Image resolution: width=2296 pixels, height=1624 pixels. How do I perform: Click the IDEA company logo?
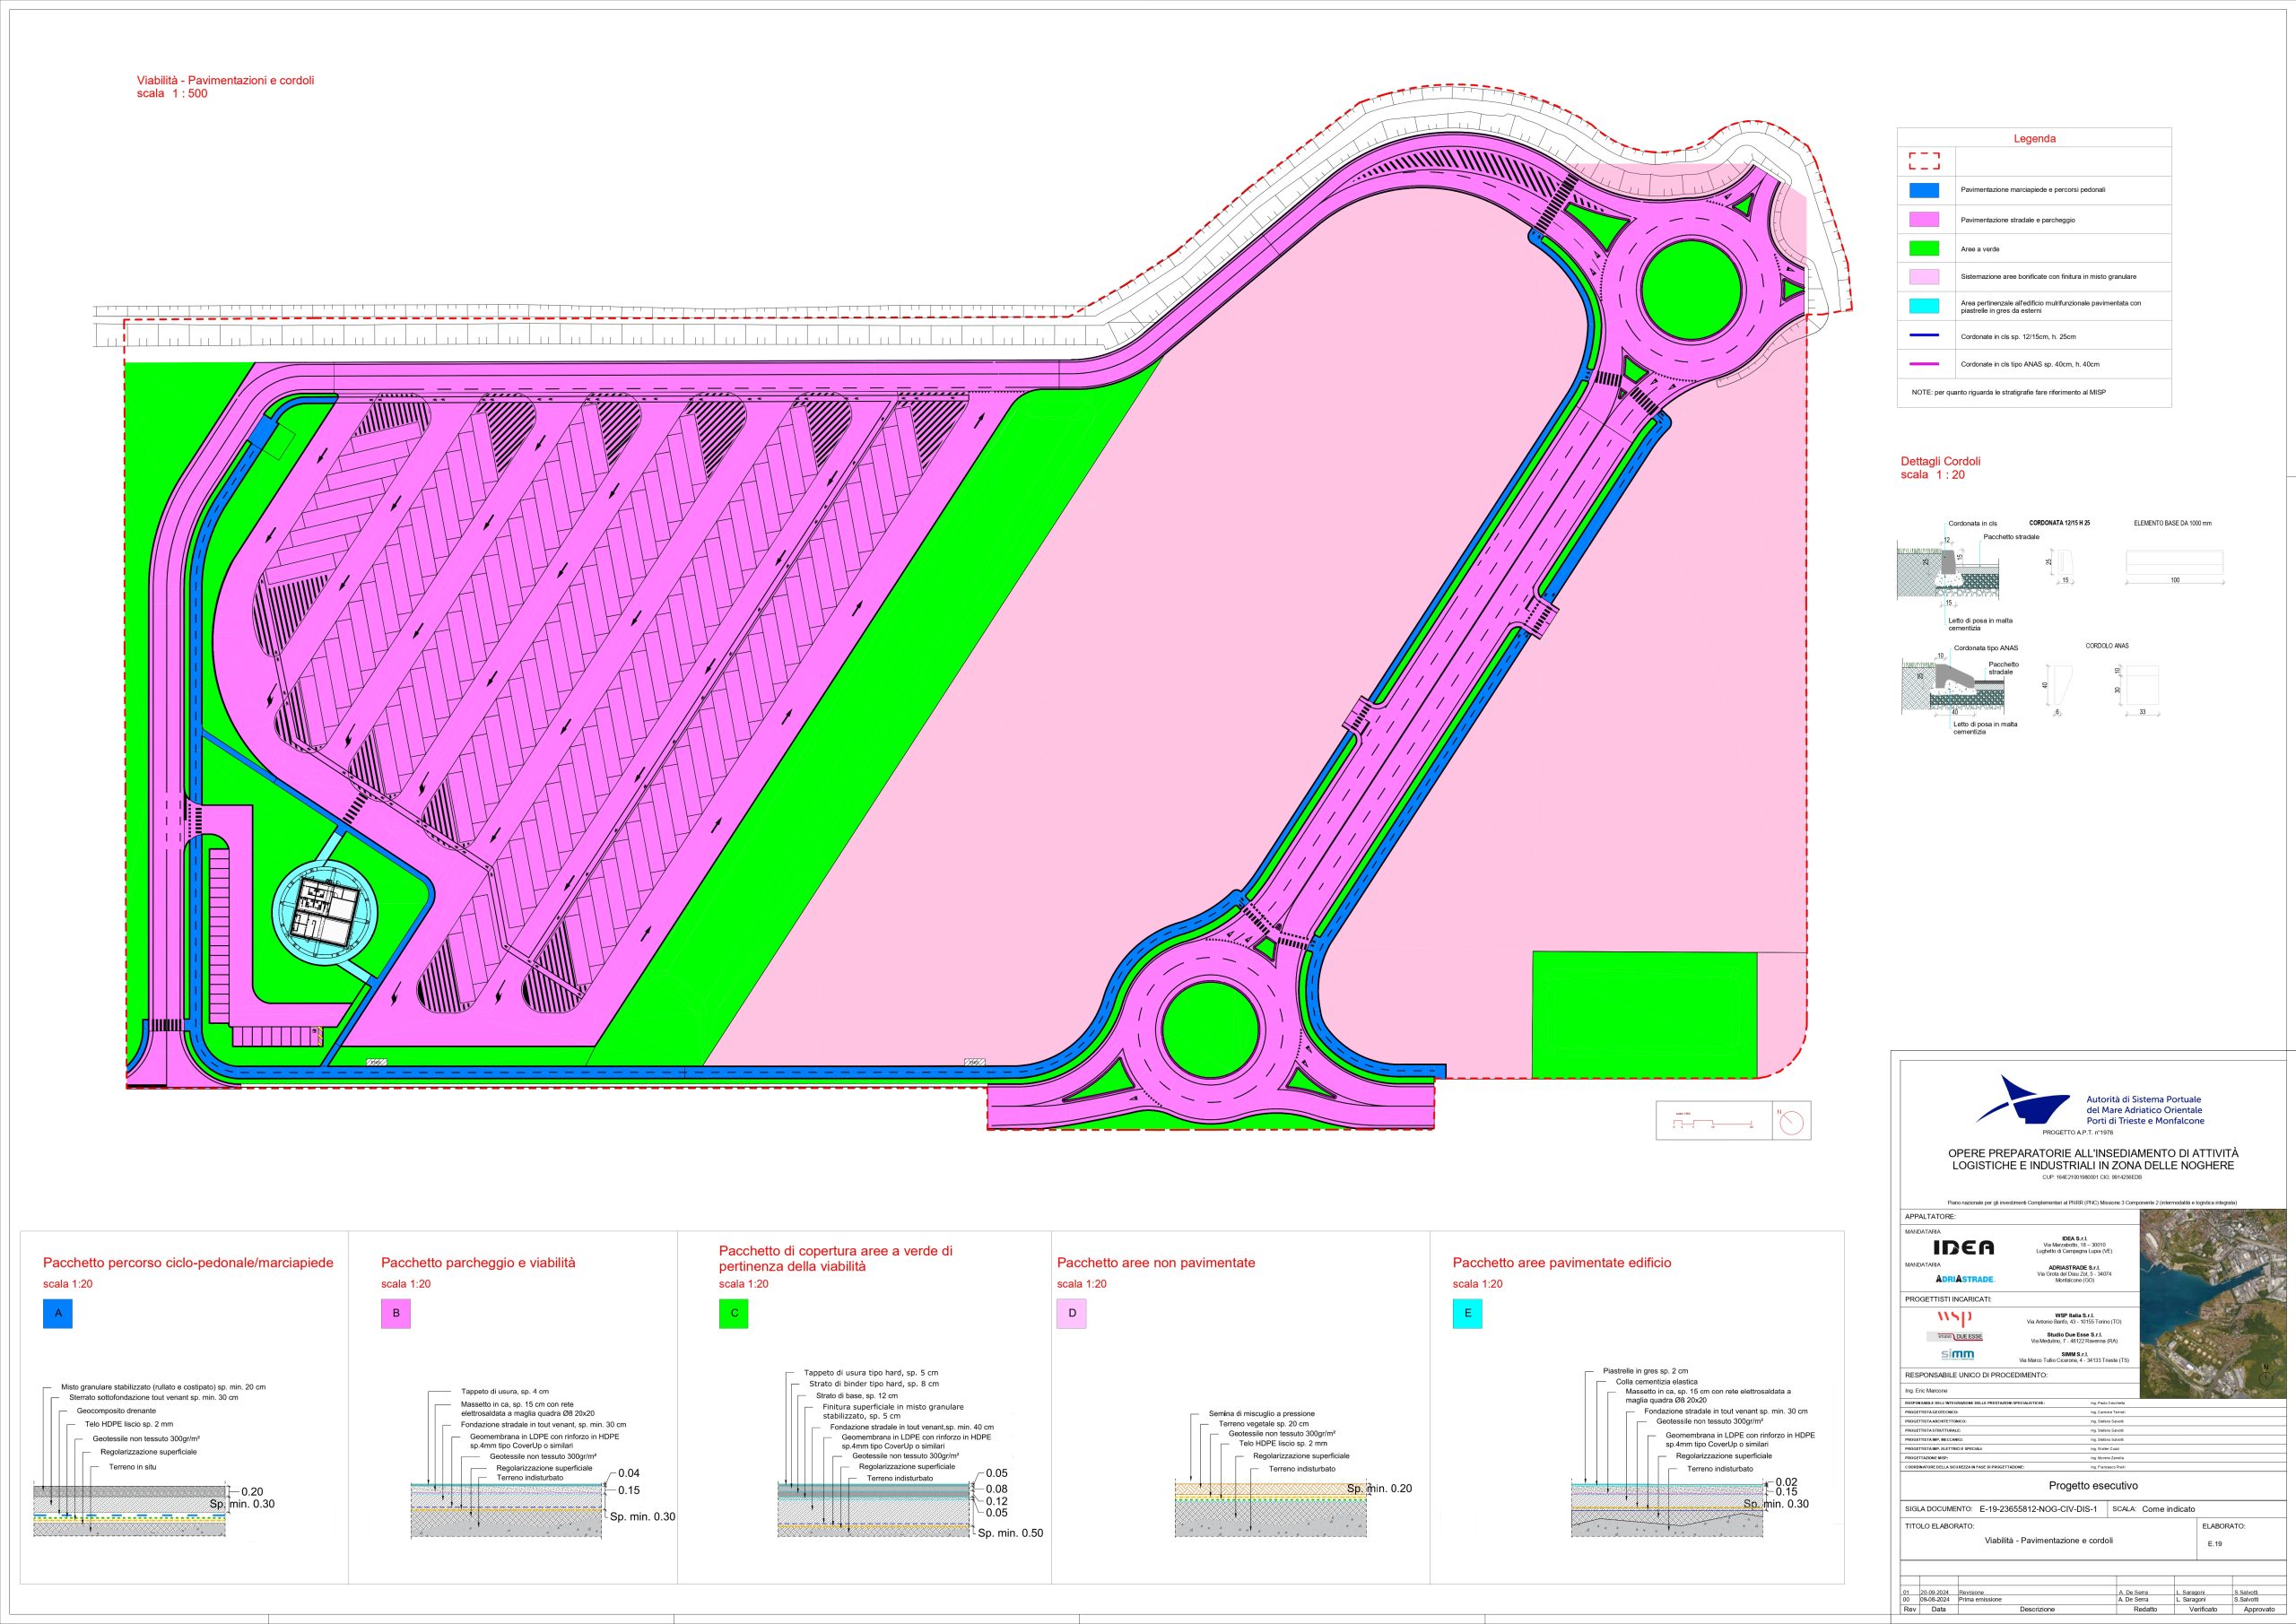[x=1963, y=1247]
